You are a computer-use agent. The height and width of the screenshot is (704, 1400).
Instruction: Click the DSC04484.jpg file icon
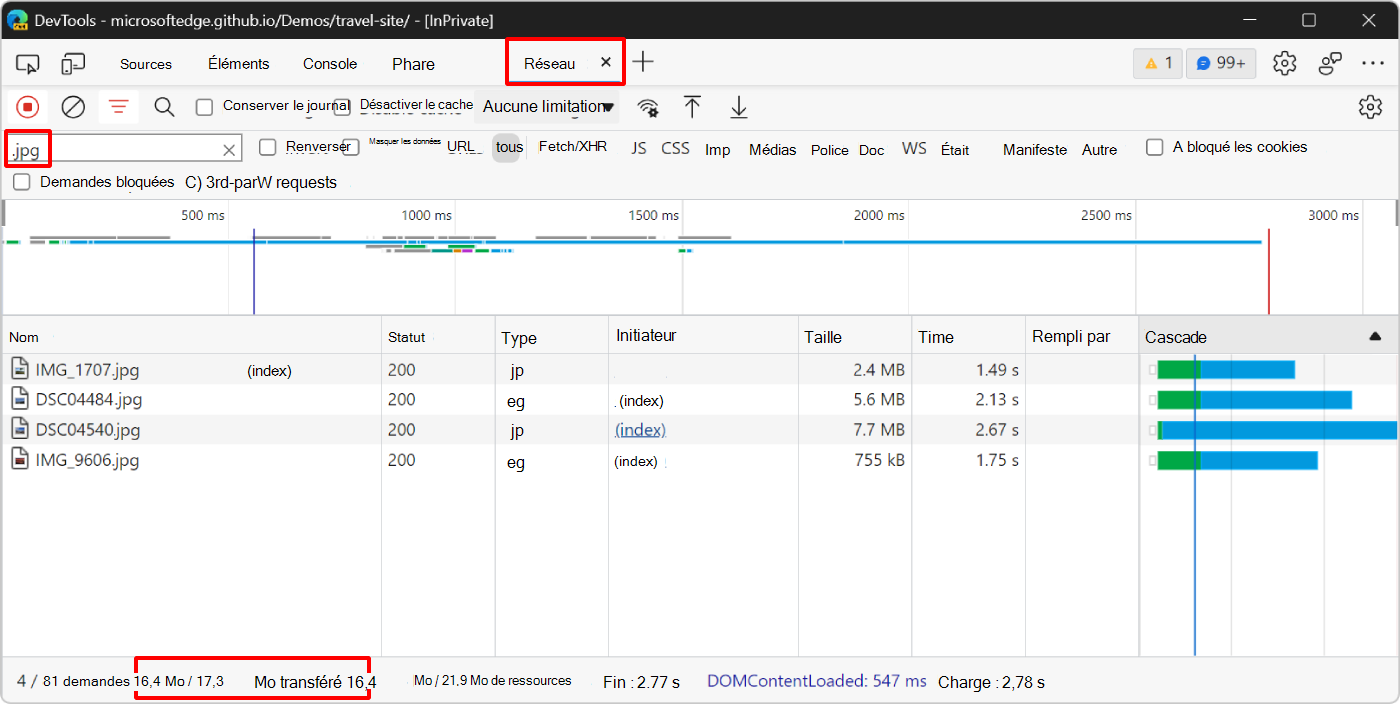[20, 399]
